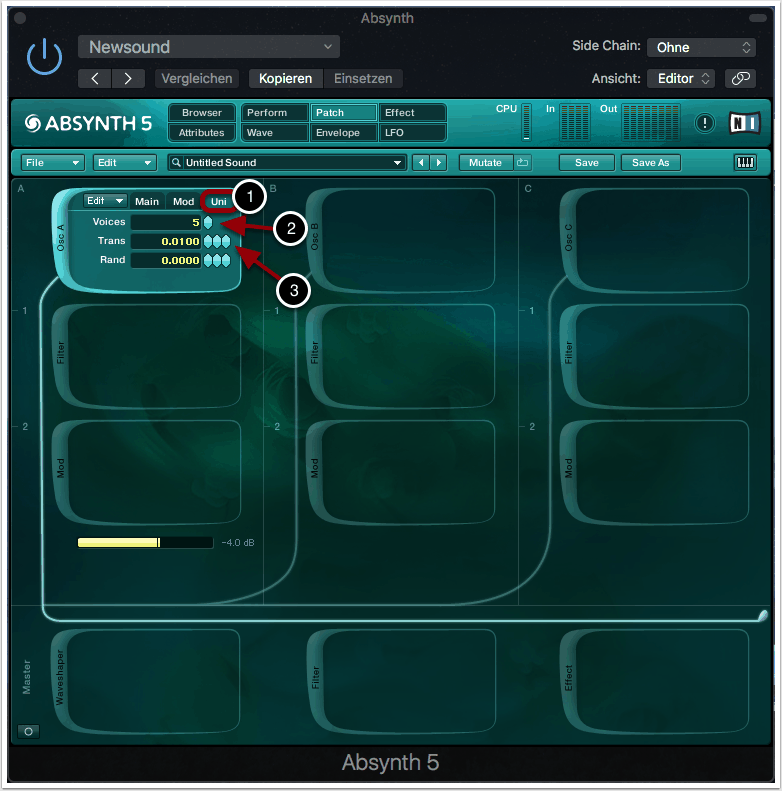This screenshot has height=791, width=782.
Task: Adjust channel A level slider
Action: 145,542
